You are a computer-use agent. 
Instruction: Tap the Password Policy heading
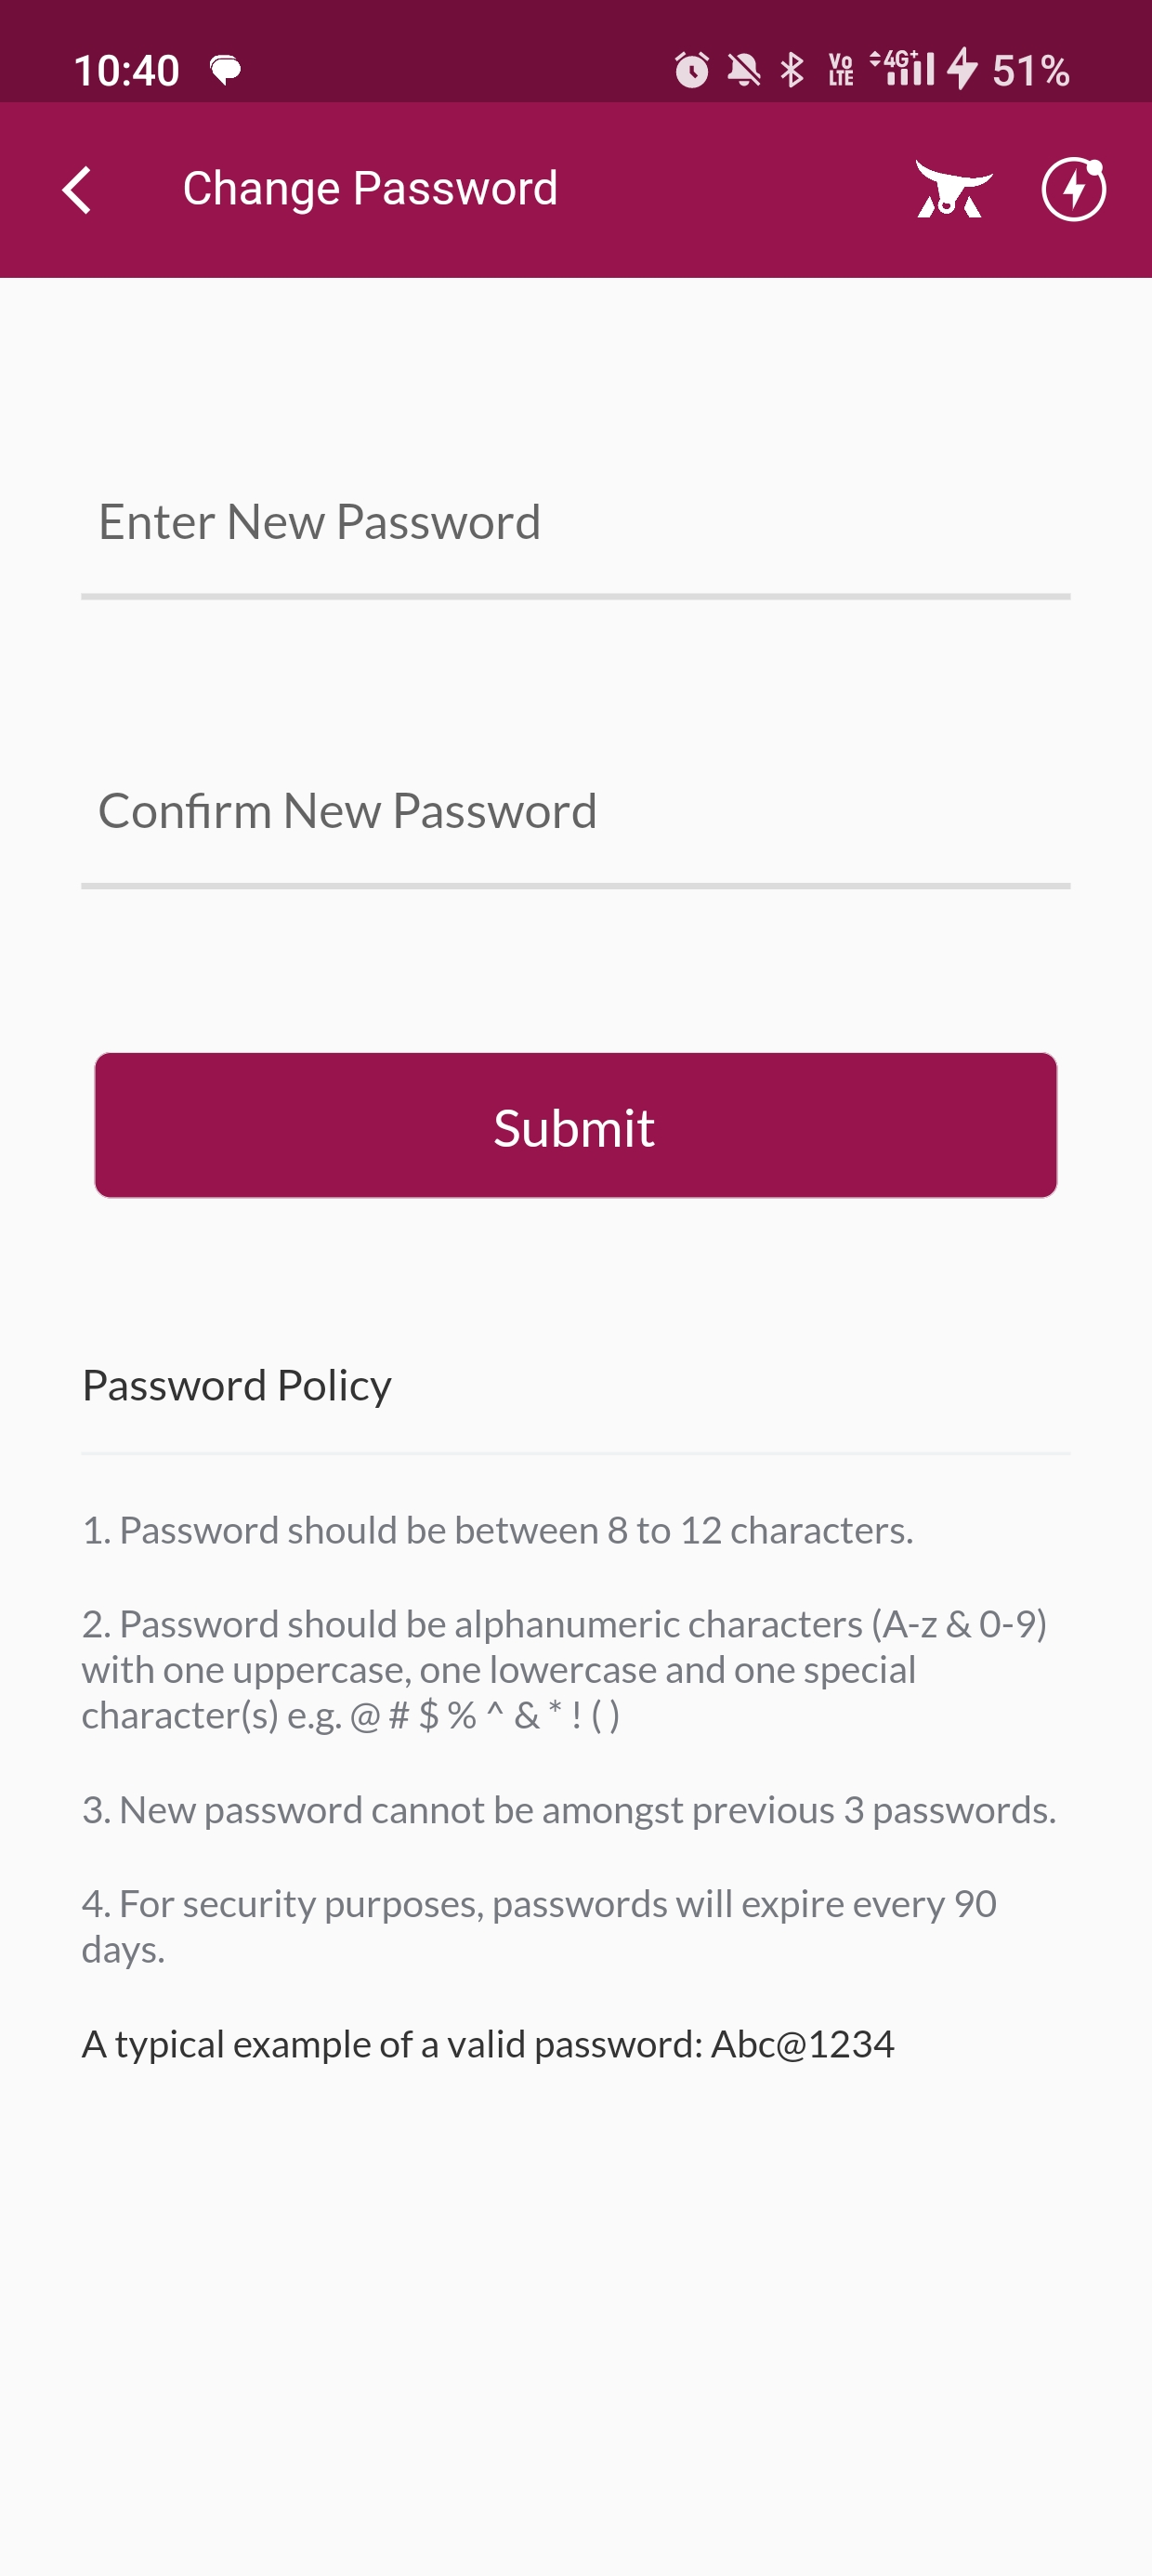tap(237, 1386)
